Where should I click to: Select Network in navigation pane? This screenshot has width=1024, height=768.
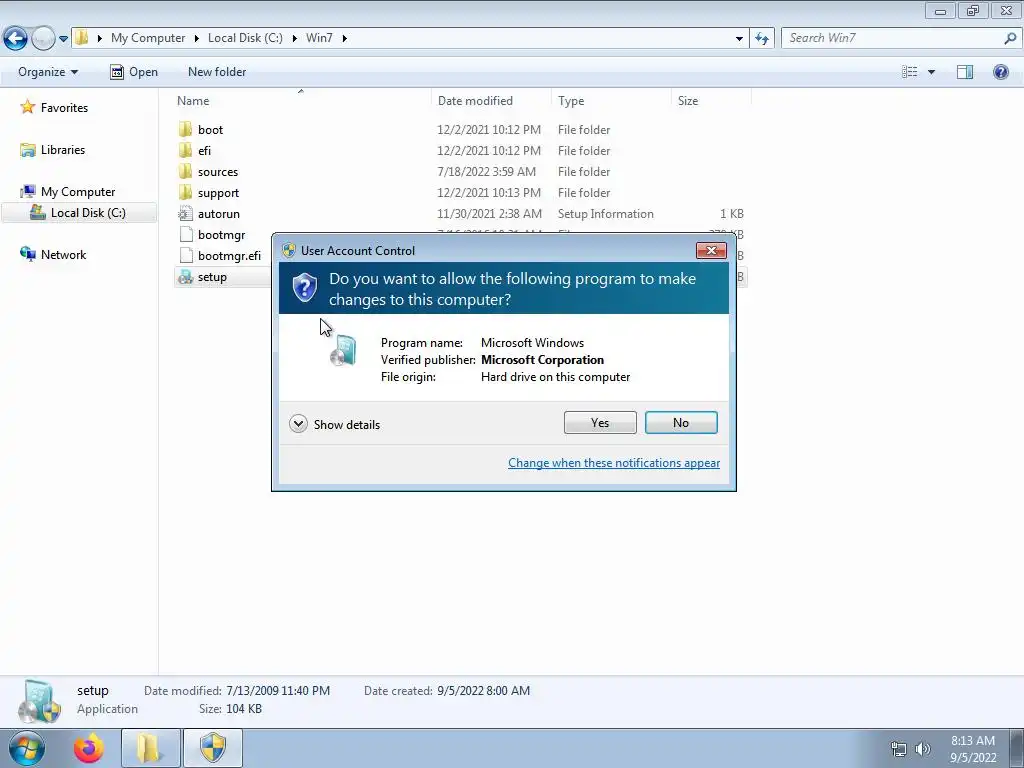tap(63, 255)
